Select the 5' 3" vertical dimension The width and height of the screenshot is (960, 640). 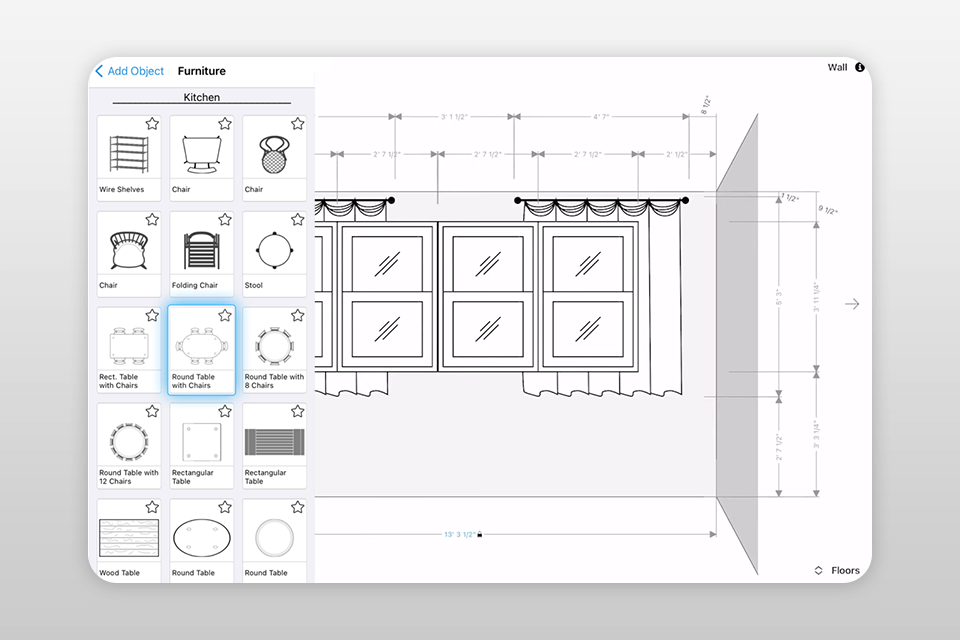click(x=779, y=298)
